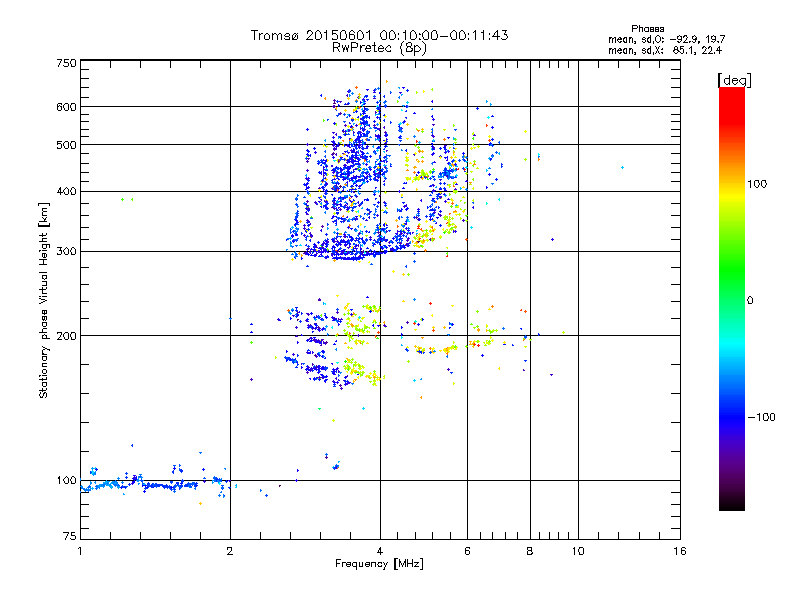The width and height of the screenshot is (800, 600).
Task: Click the 'Frequency [MHz]' axis label
Action: pos(379,564)
